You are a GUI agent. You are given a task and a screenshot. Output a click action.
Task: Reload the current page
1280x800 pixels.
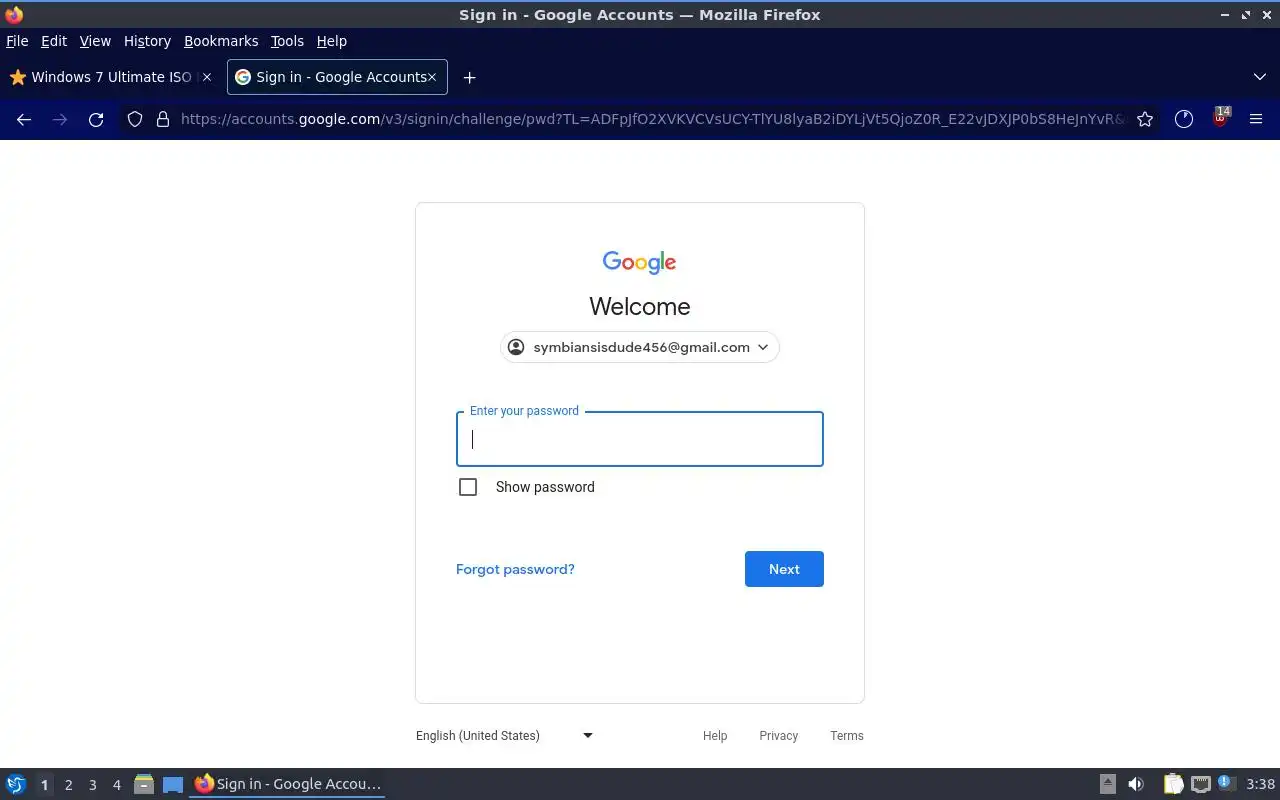(96, 119)
